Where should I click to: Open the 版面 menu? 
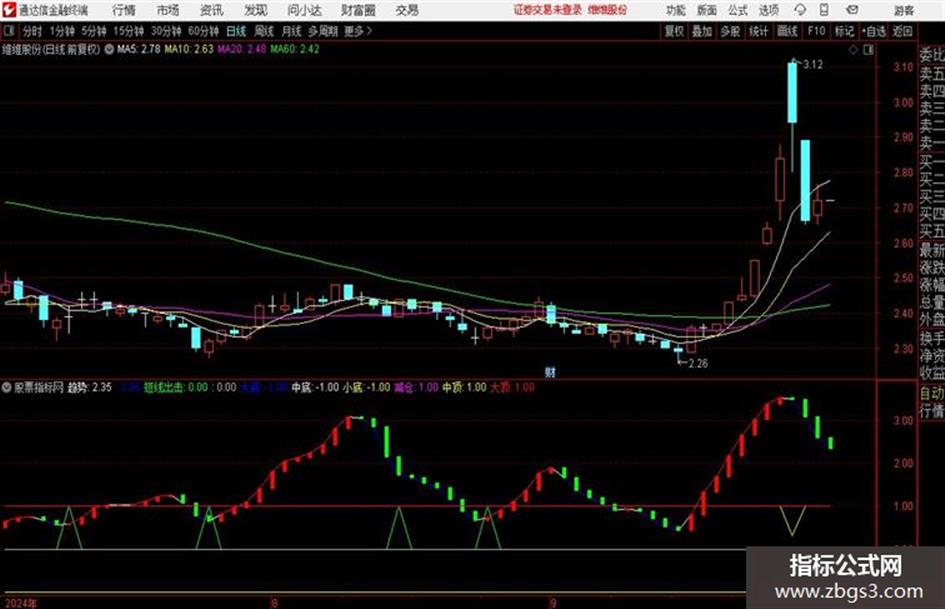coord(706,10)
